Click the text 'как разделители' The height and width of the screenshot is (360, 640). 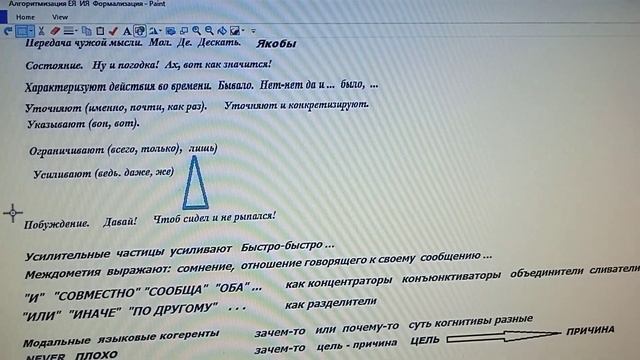pyautogui.click(x=330, y=303)
